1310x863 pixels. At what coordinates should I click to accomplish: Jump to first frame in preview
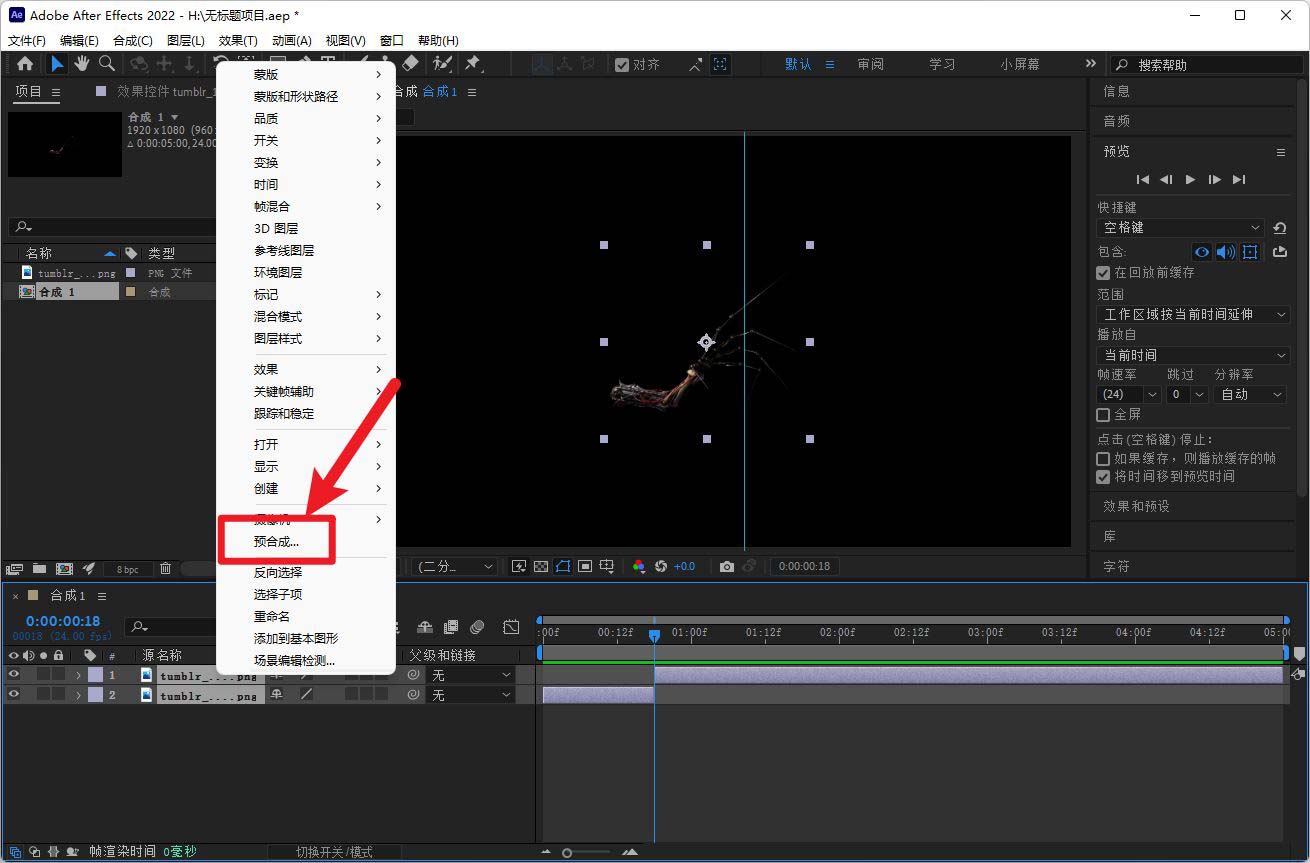tap(1142, 180)
